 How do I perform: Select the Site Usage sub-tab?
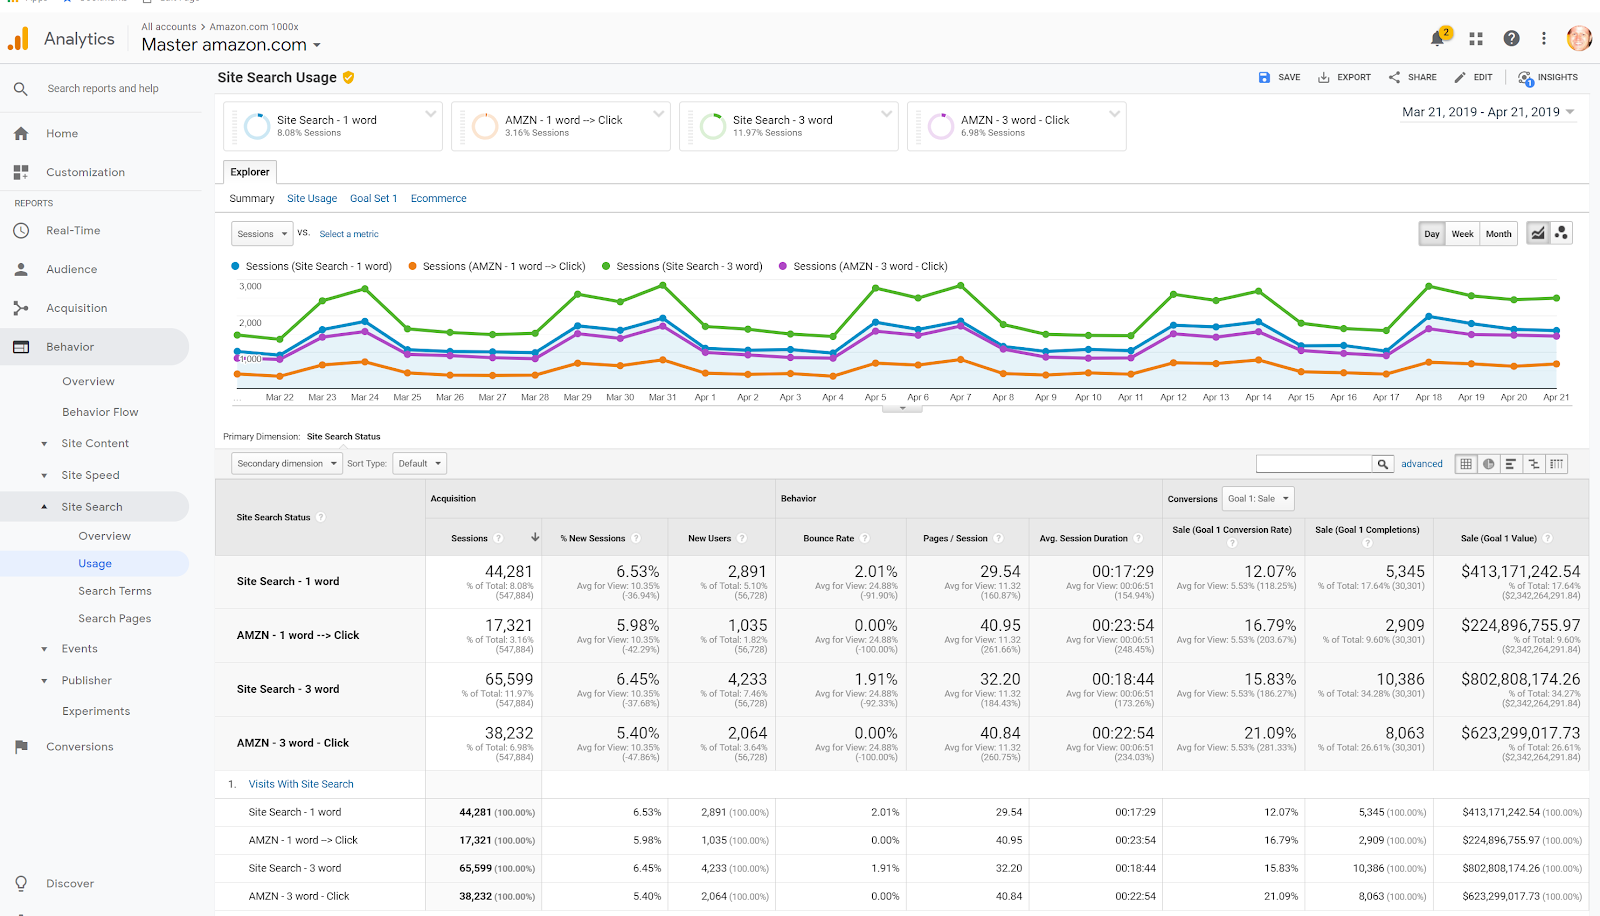(312, 199)
